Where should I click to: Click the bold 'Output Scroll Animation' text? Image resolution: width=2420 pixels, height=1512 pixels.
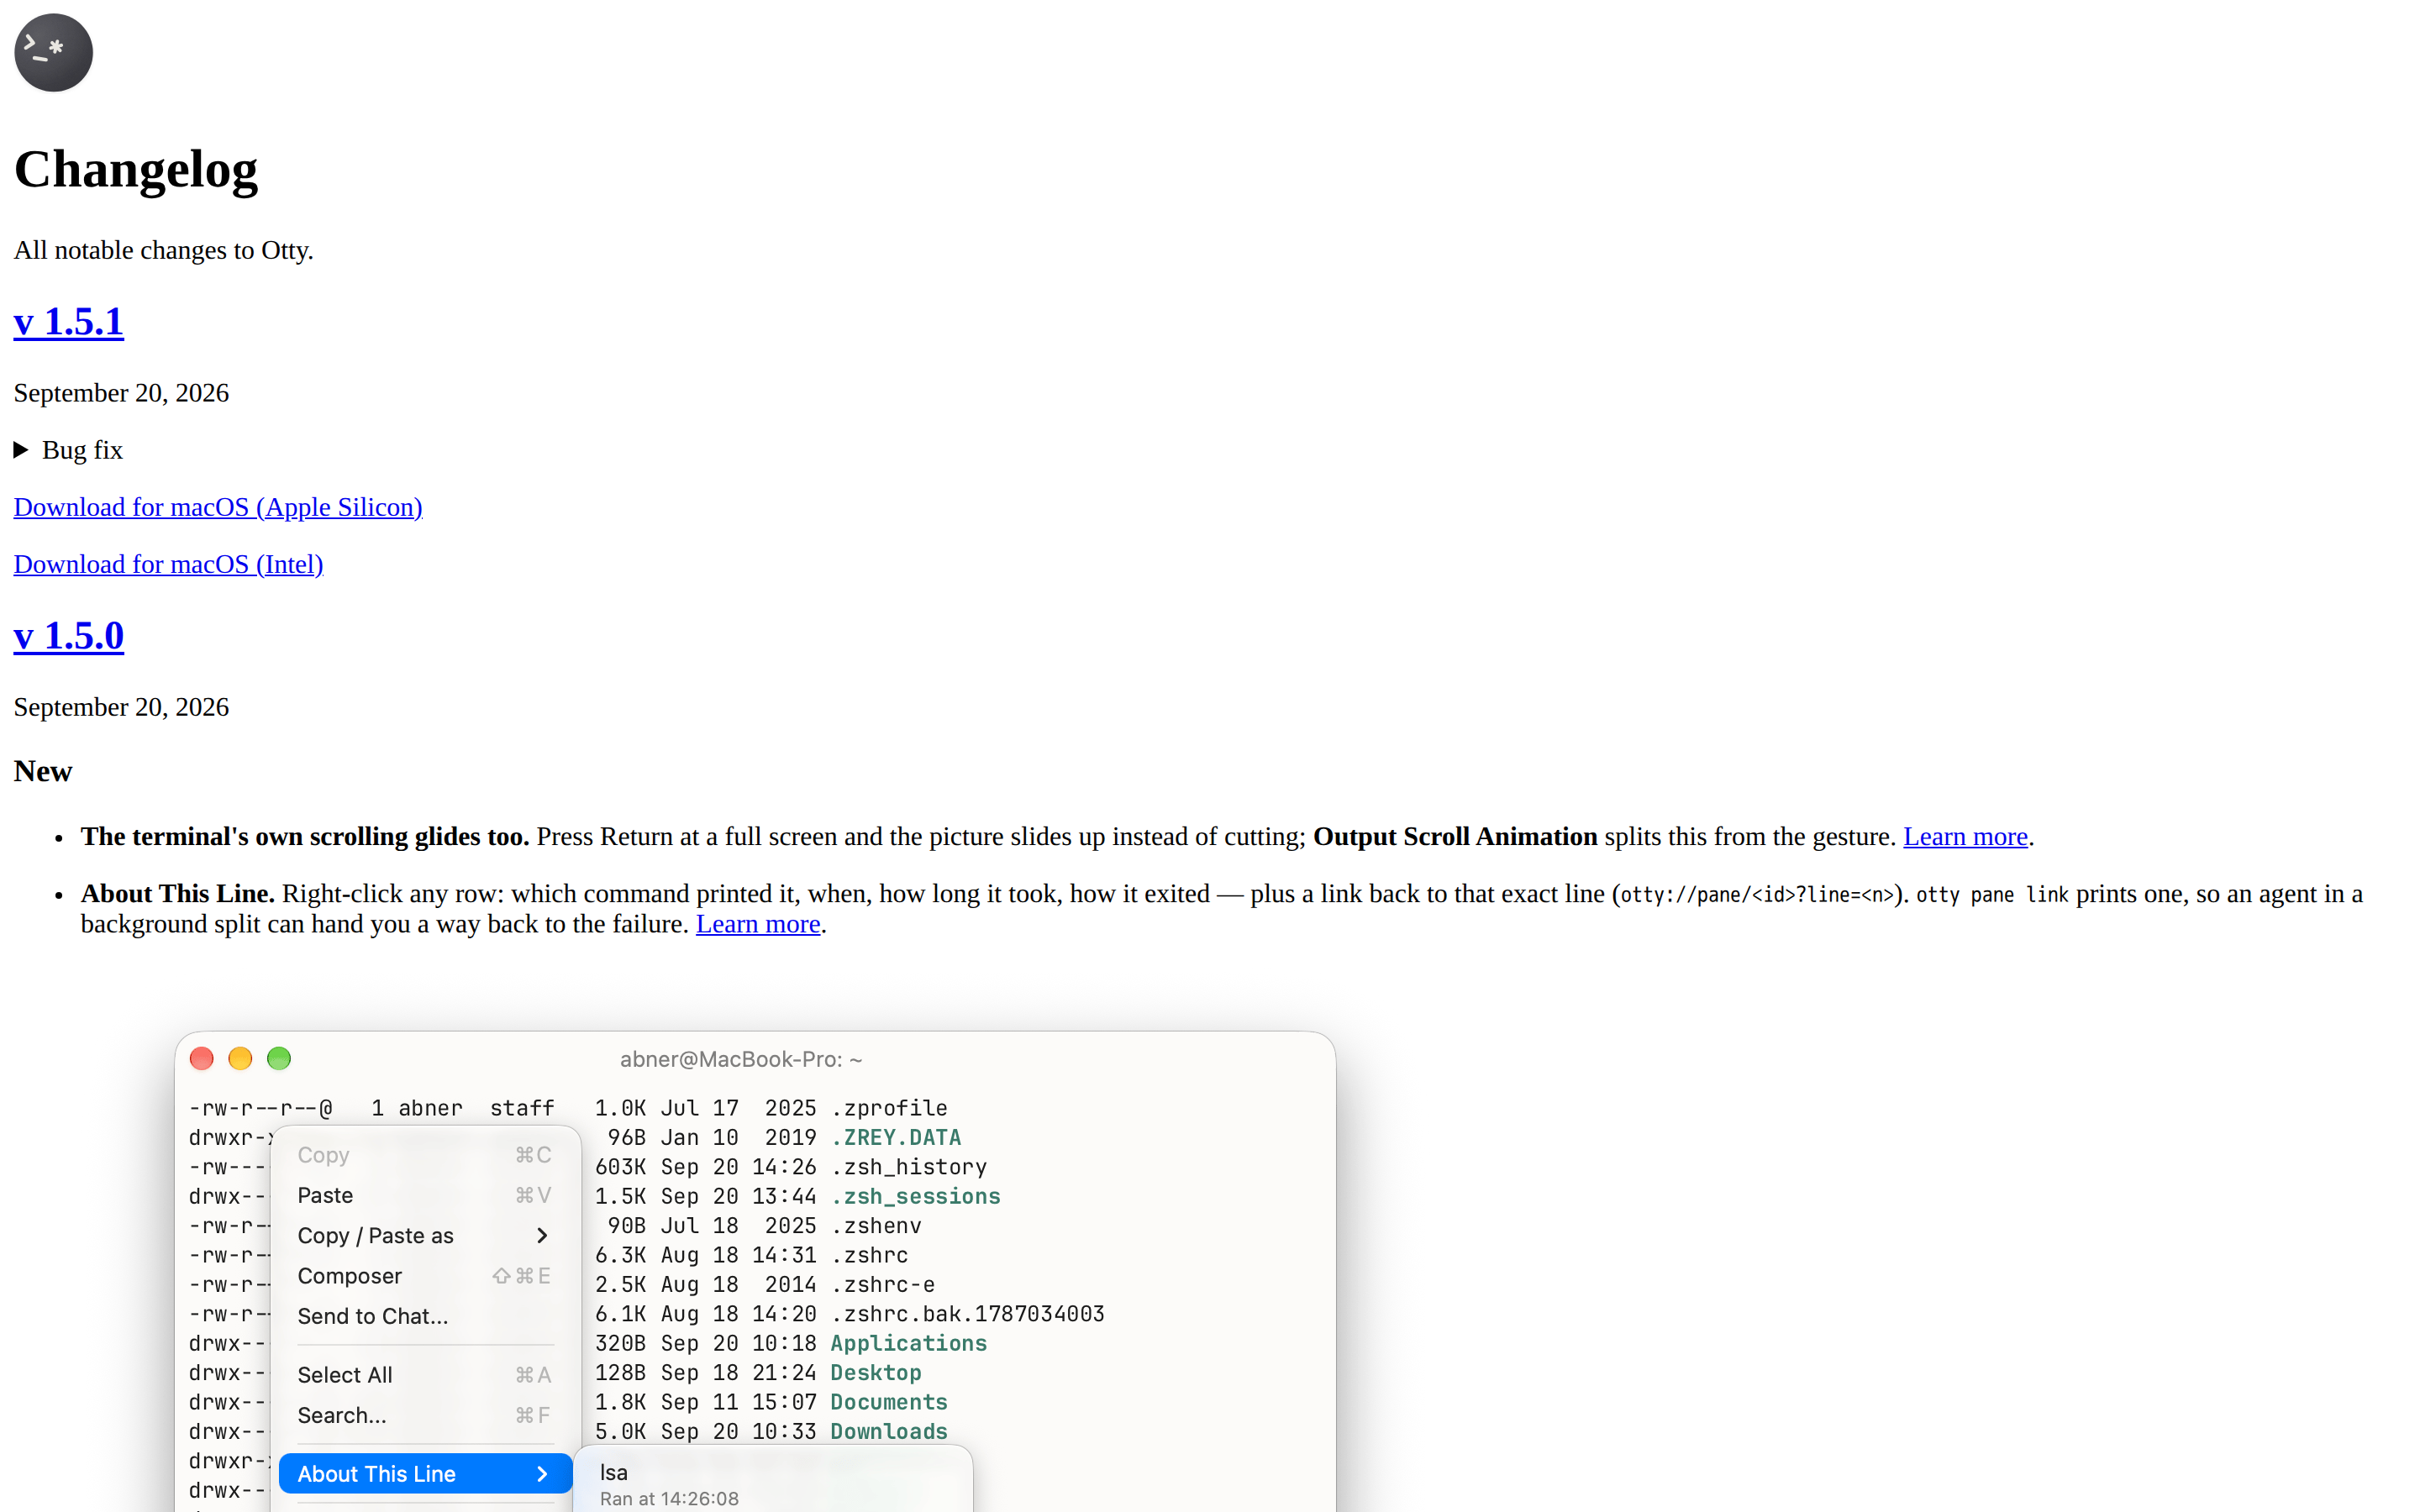point(1455,836)
